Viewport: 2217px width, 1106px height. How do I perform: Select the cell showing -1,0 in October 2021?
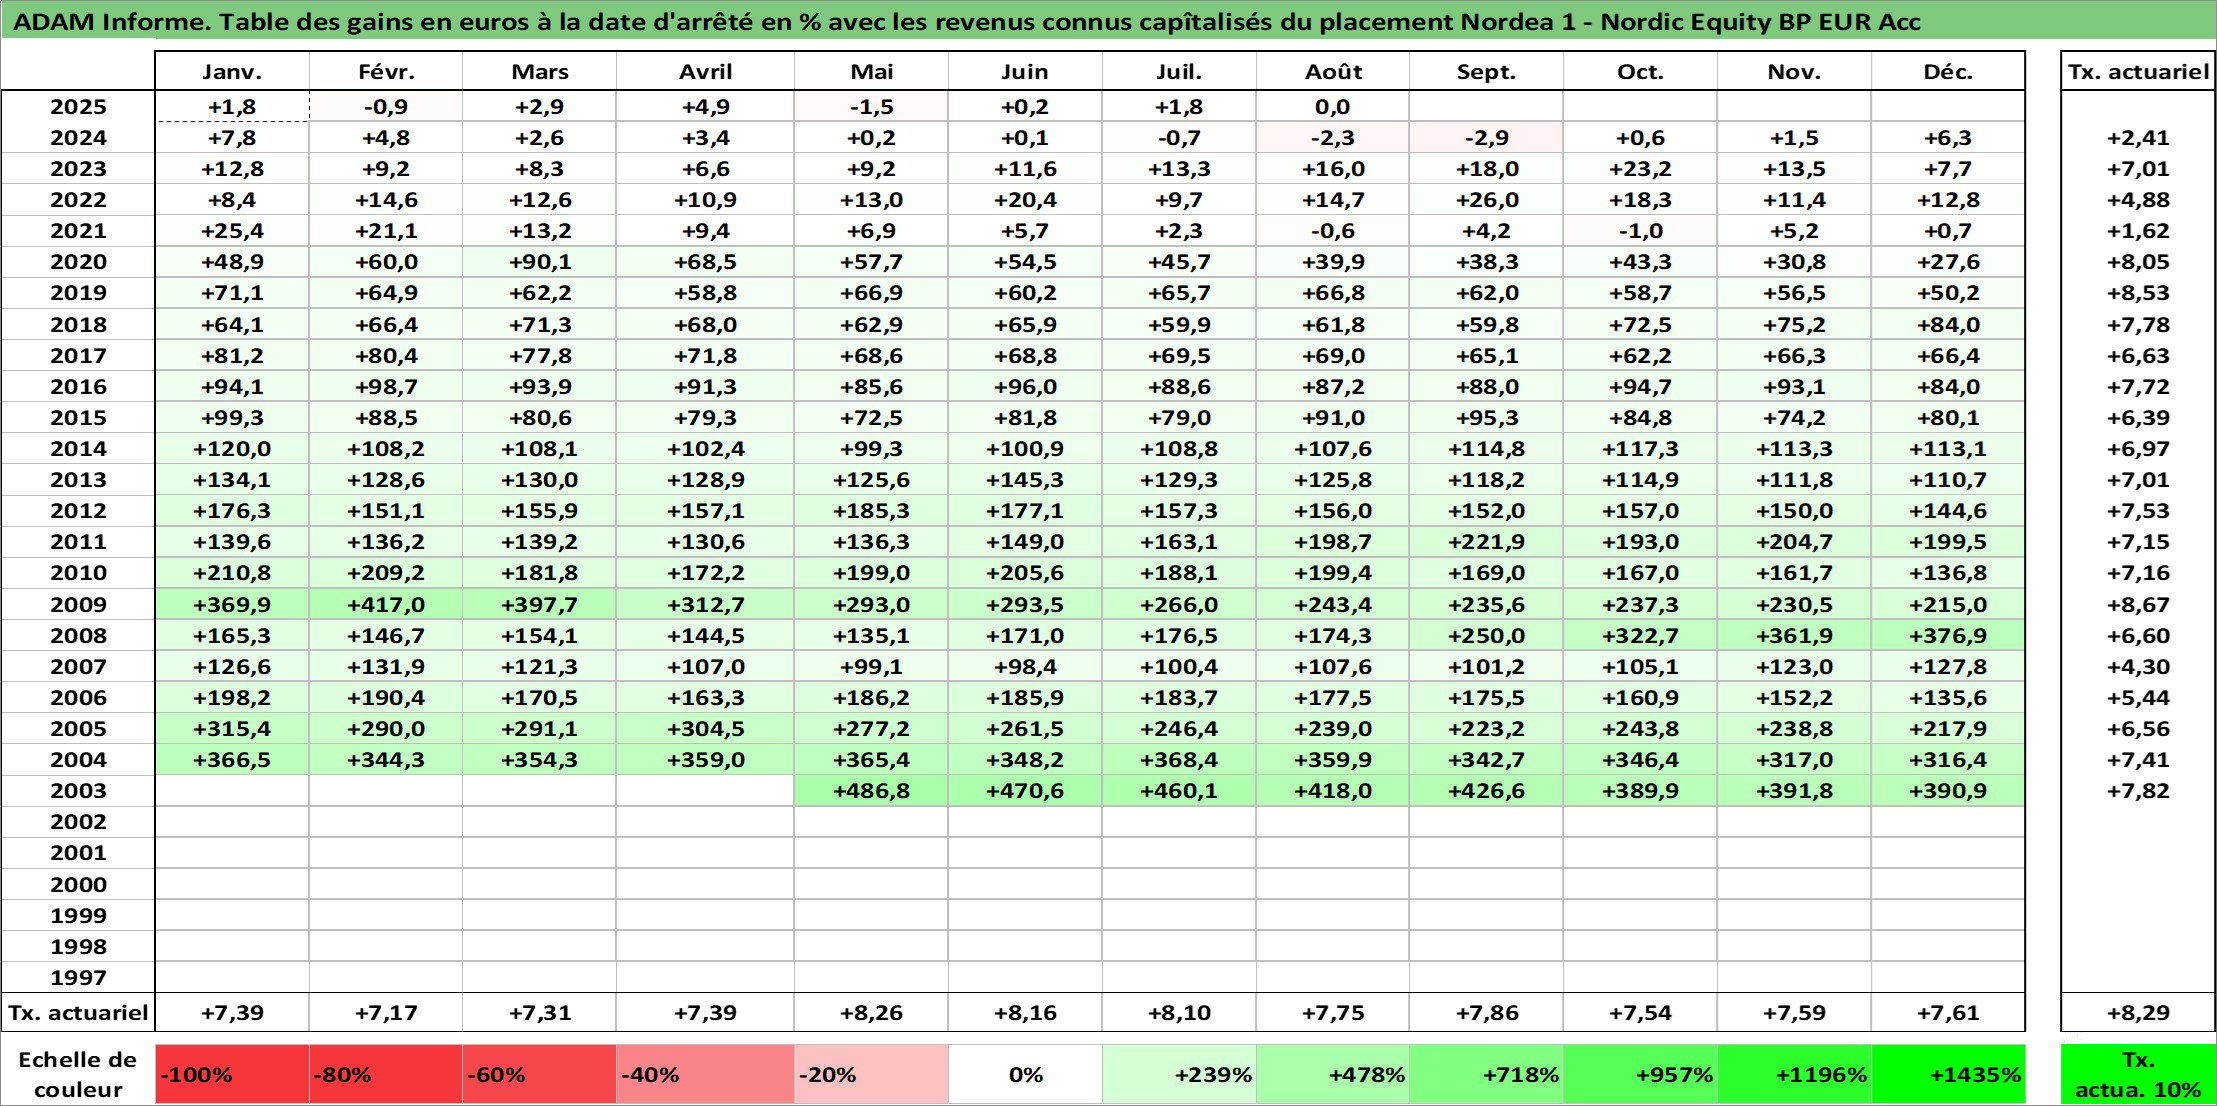point(1640,231)
